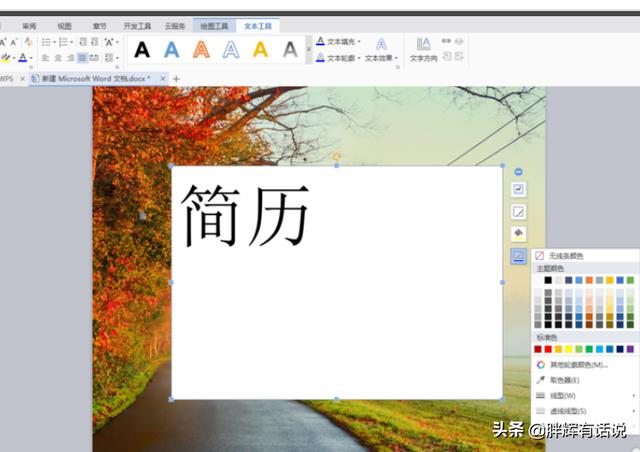Screen dimensions: 640x452
Task: Click the 文本轮廓 text outline button
Action: 336,58
